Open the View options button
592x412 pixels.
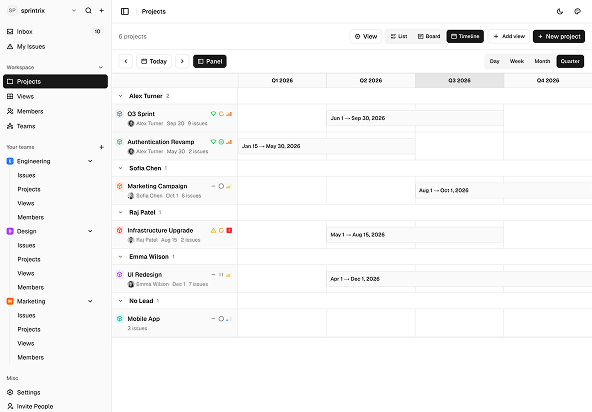(x=366, y=36)
